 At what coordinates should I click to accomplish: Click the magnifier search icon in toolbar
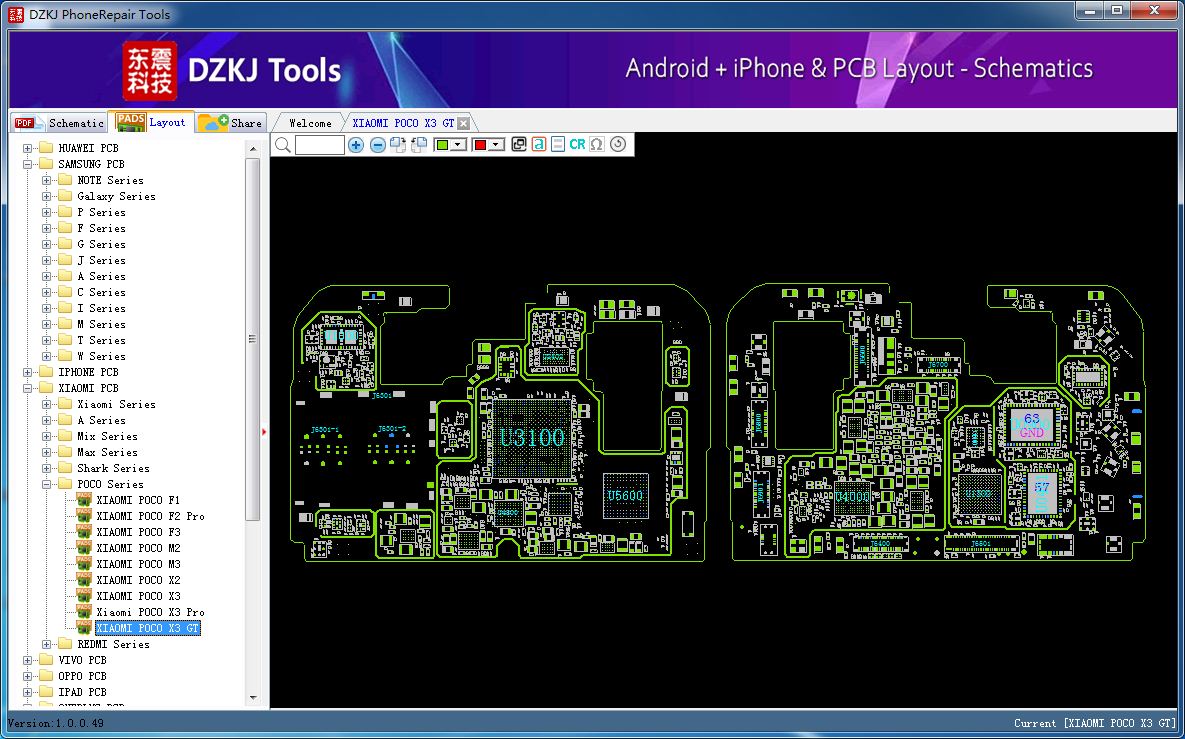tap(283, 145)
